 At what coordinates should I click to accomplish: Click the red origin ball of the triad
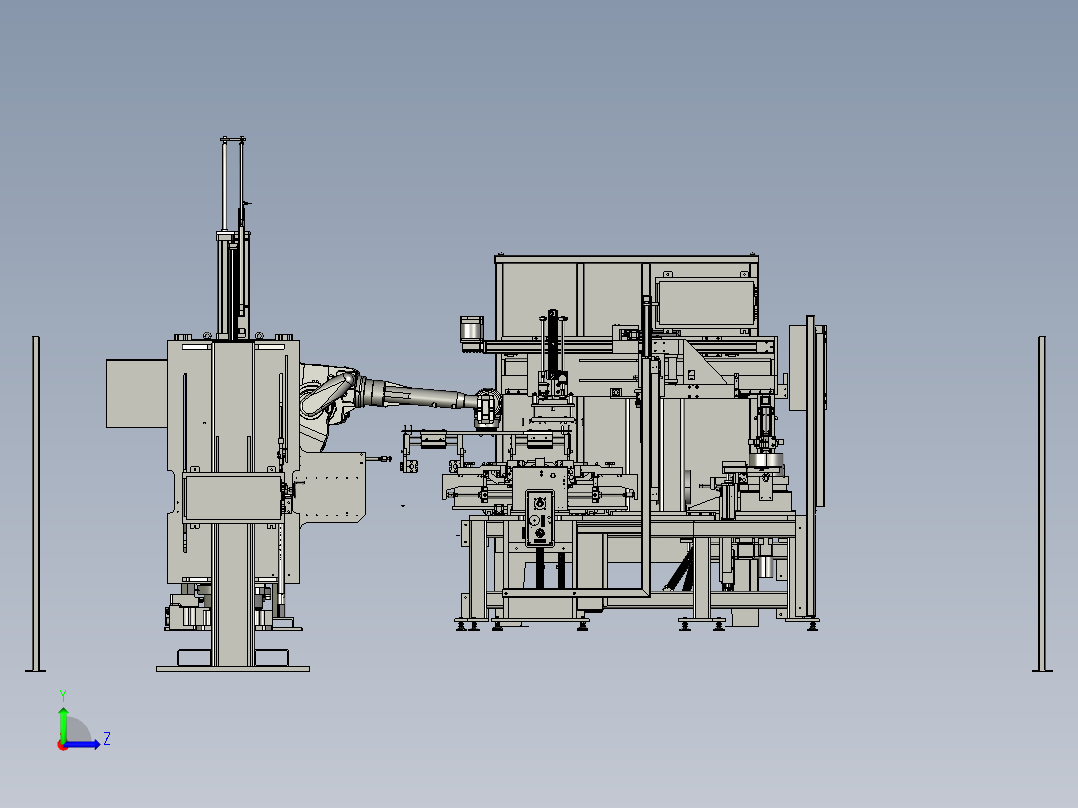click(x=62, y=745)
